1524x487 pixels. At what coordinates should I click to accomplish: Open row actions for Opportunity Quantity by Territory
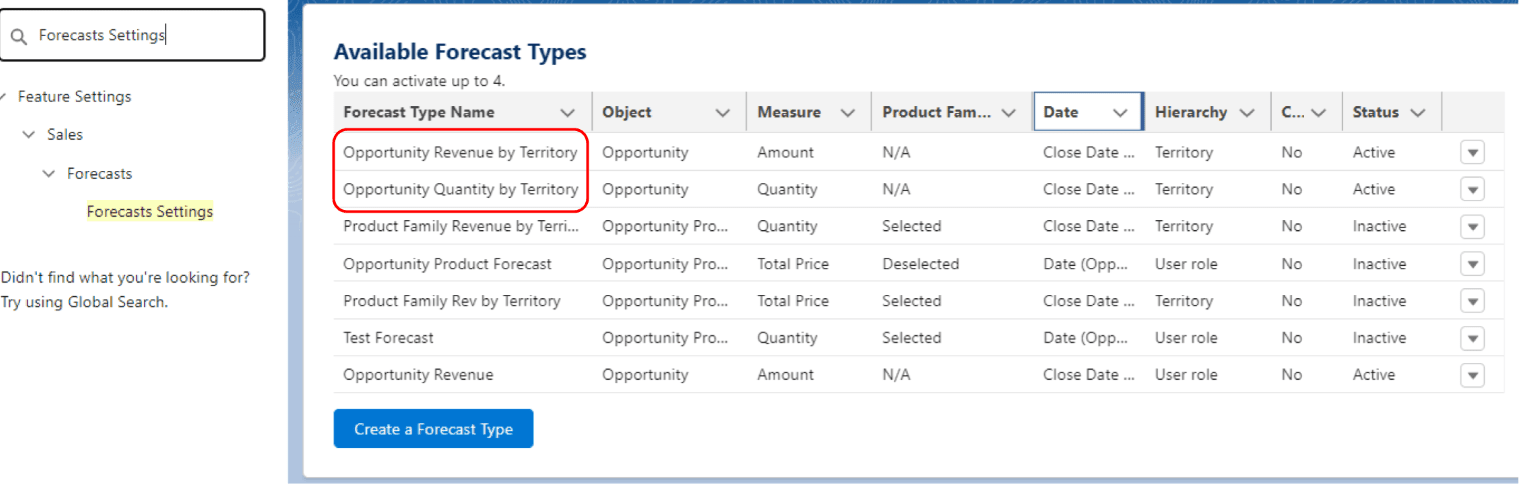(1472, 190)
